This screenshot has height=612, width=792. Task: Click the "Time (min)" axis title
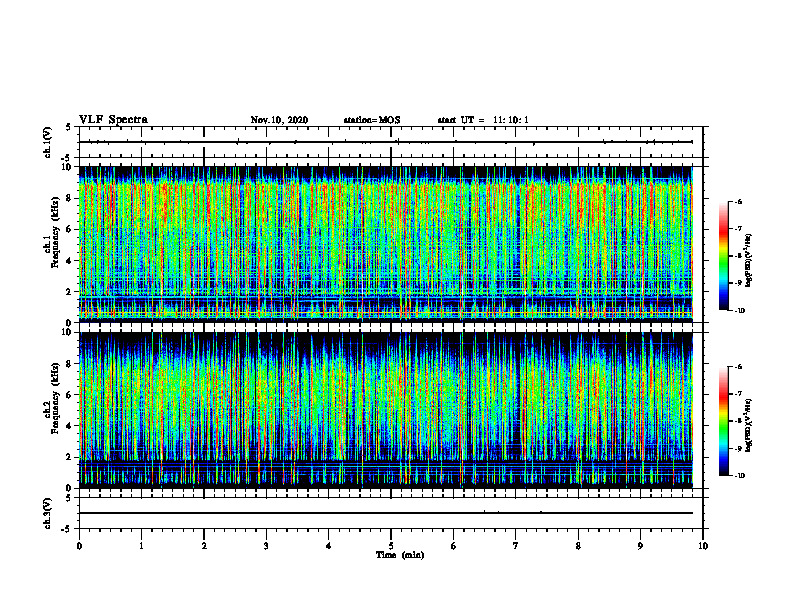(400, 555)
